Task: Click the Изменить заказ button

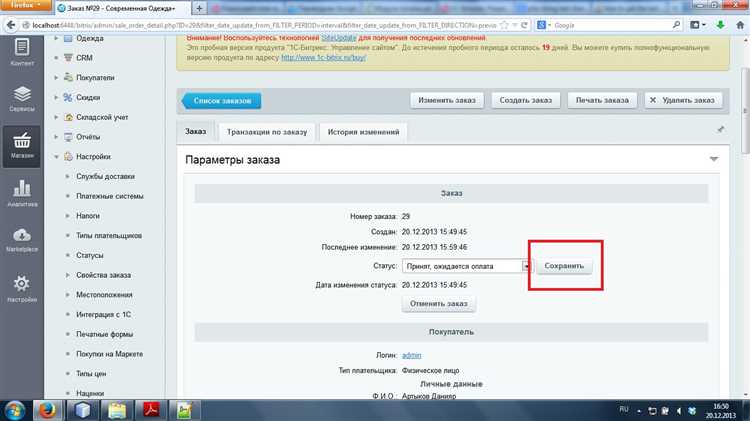Action: tap(447, 100)
